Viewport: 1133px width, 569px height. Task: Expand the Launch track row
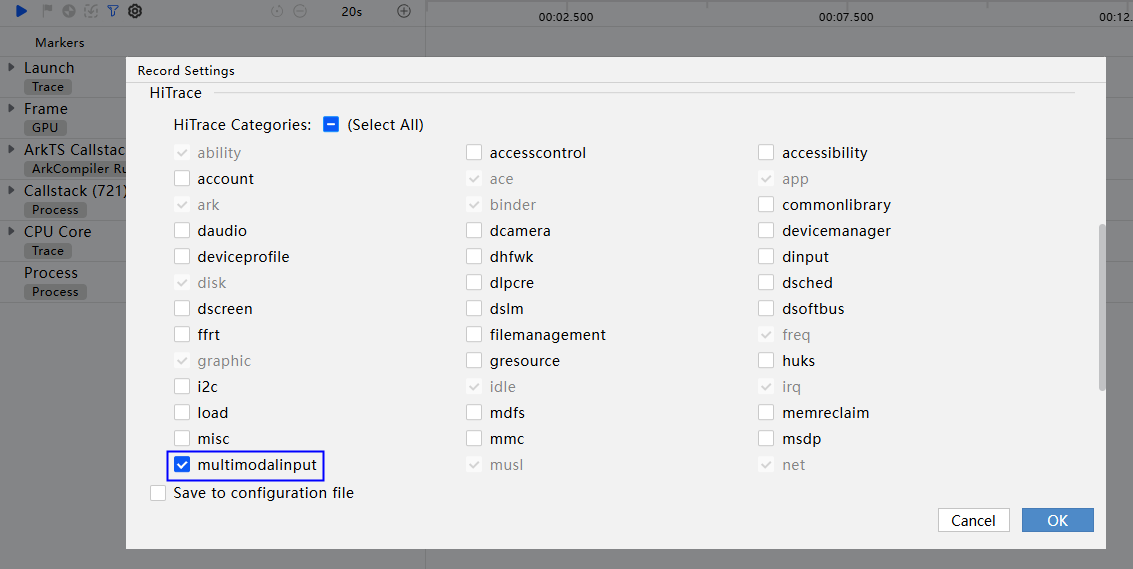[11, 67]
